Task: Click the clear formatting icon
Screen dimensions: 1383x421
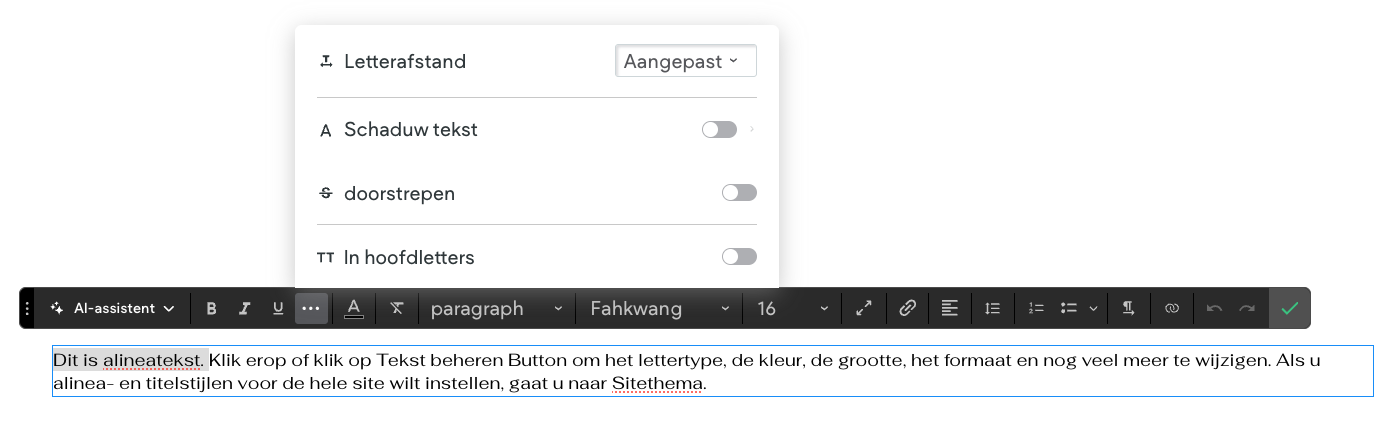Action: (396, 309)
